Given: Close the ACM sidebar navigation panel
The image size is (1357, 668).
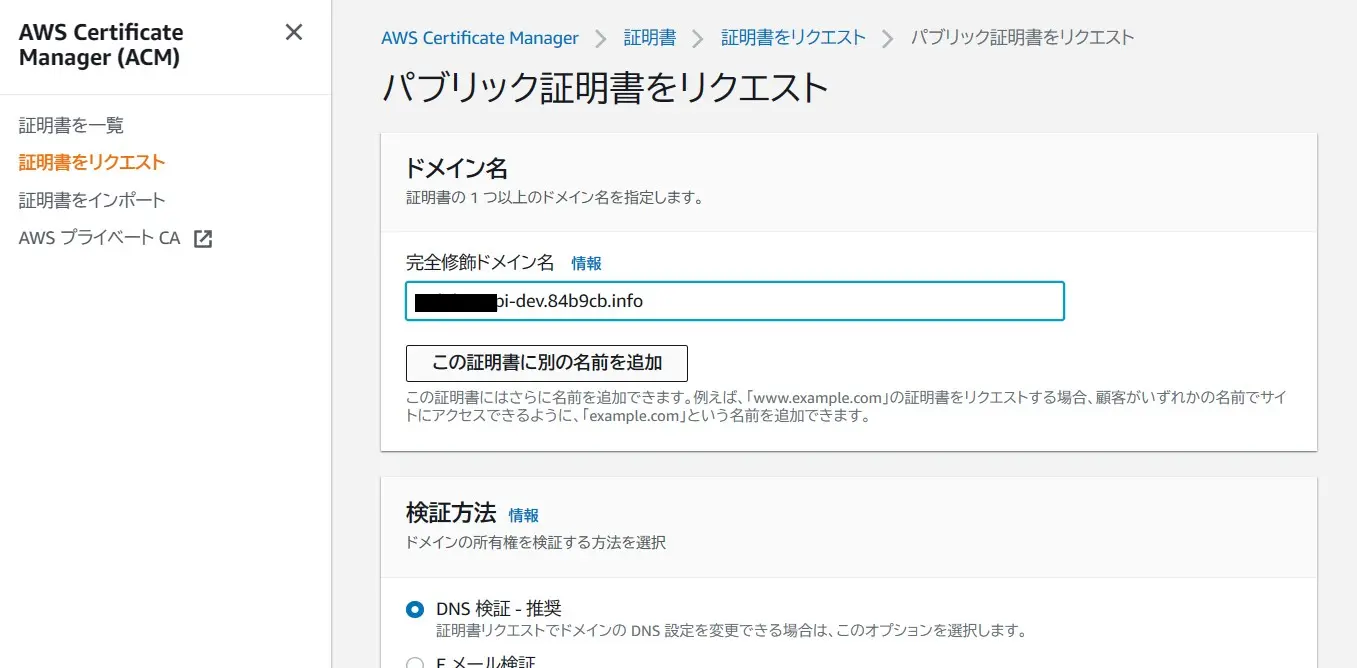Looking at the screenshot, I should pos(293,32).
